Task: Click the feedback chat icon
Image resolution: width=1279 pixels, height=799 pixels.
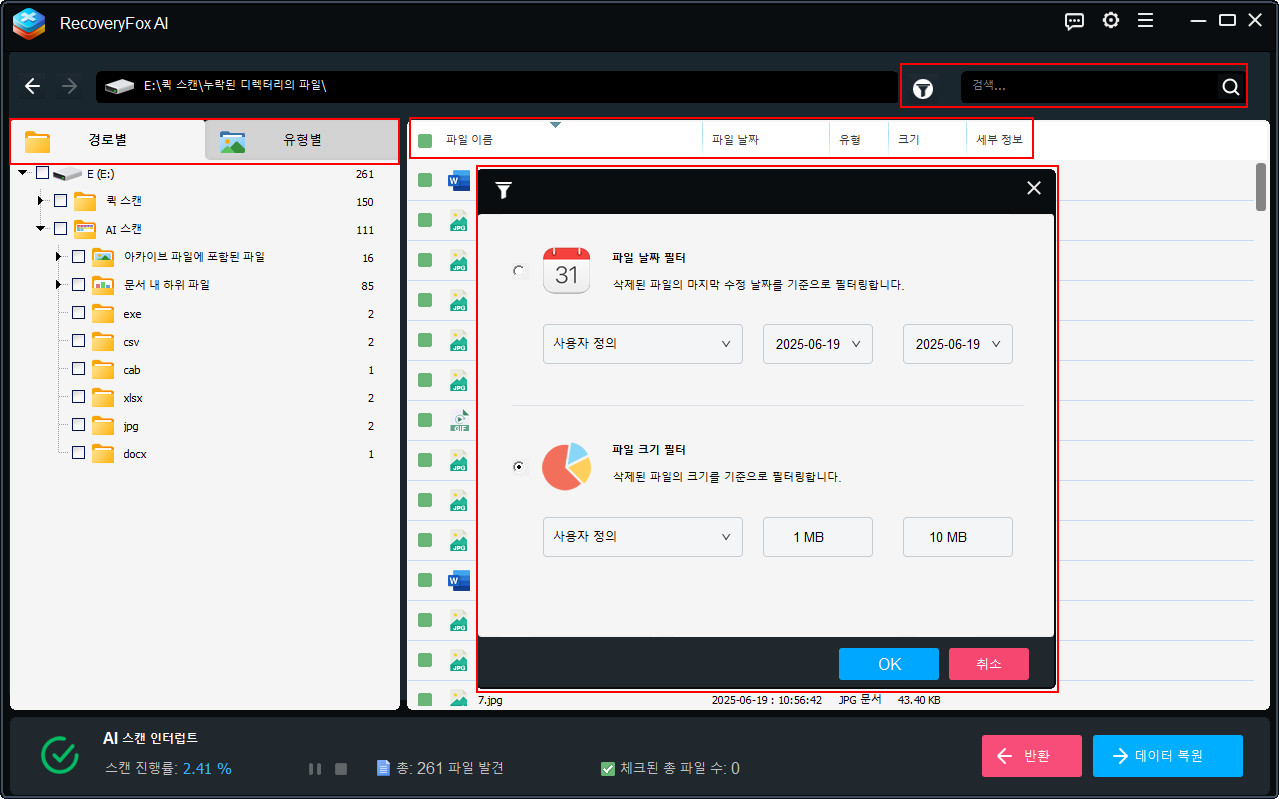Action: click(x=1074, y=20)
